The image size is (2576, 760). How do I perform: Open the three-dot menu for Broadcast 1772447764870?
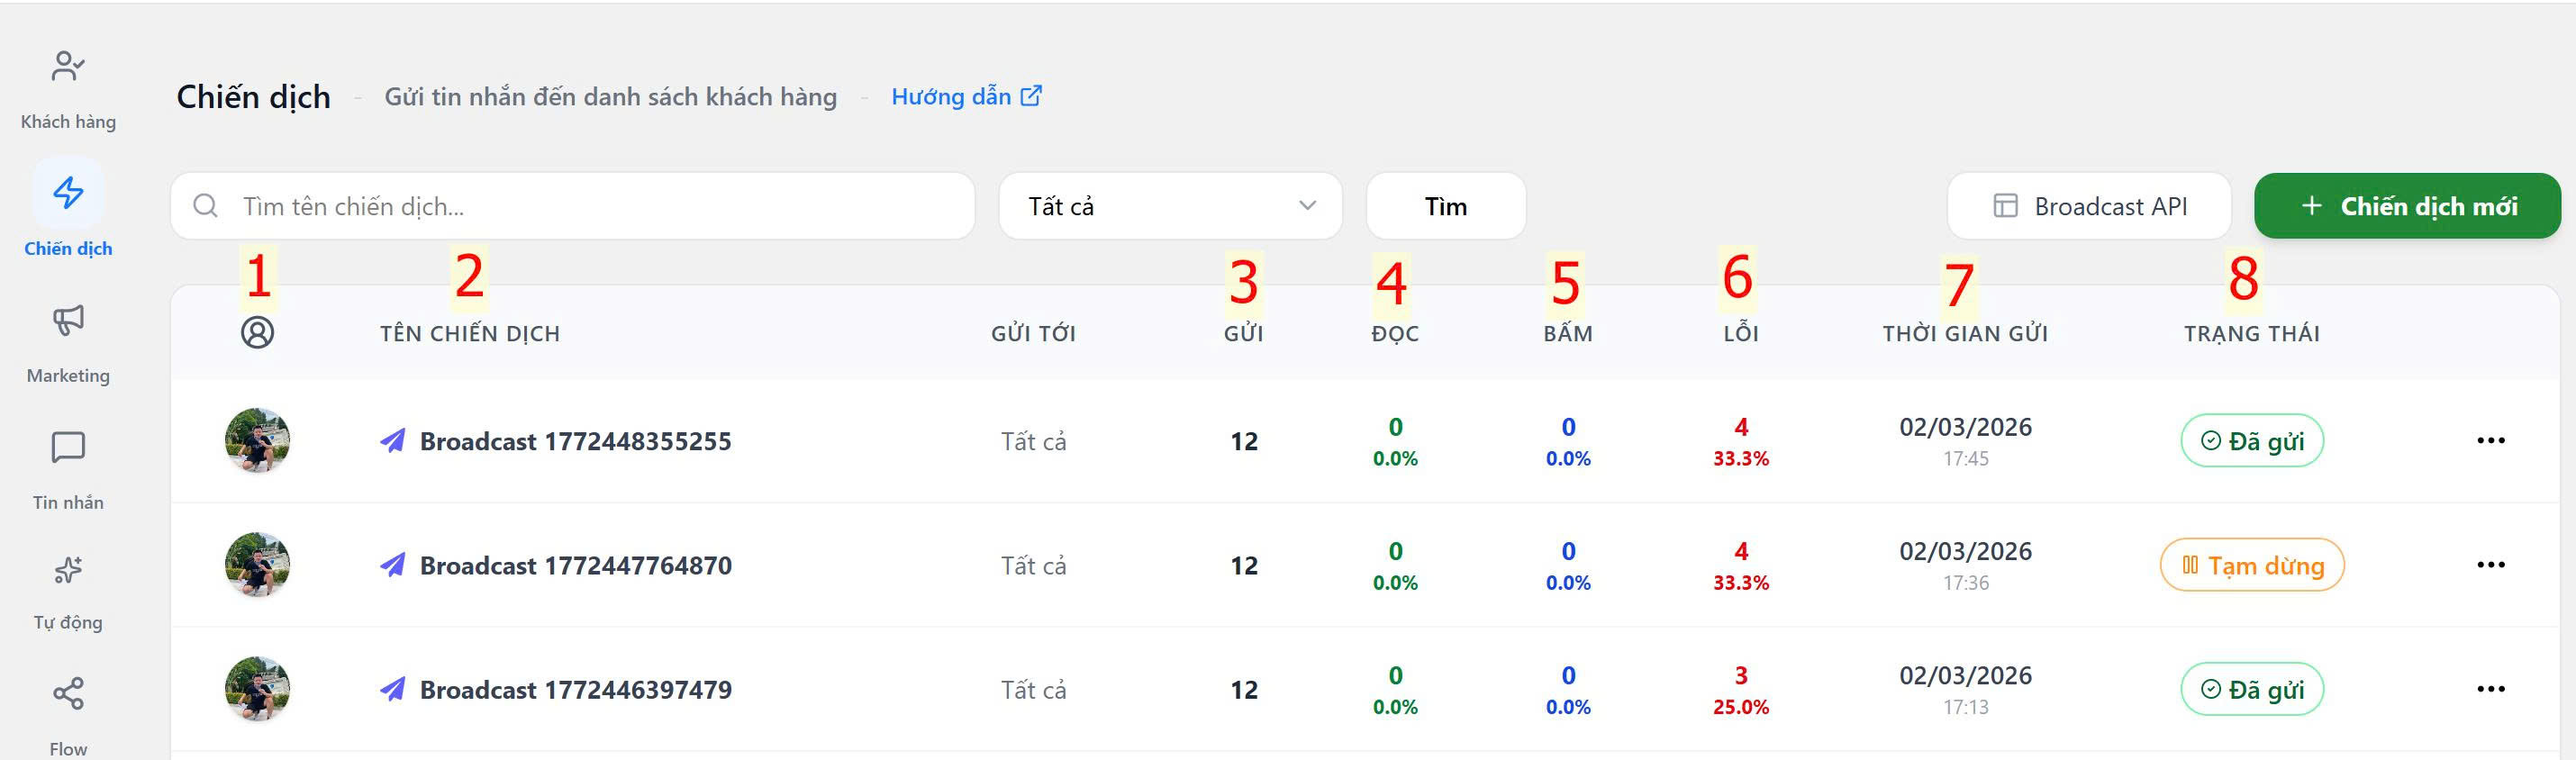(2490, 565)
